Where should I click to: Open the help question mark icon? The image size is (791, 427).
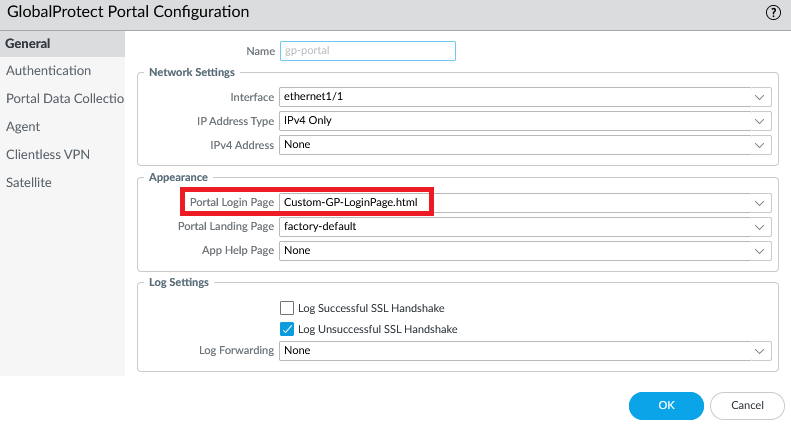(772, 12)
